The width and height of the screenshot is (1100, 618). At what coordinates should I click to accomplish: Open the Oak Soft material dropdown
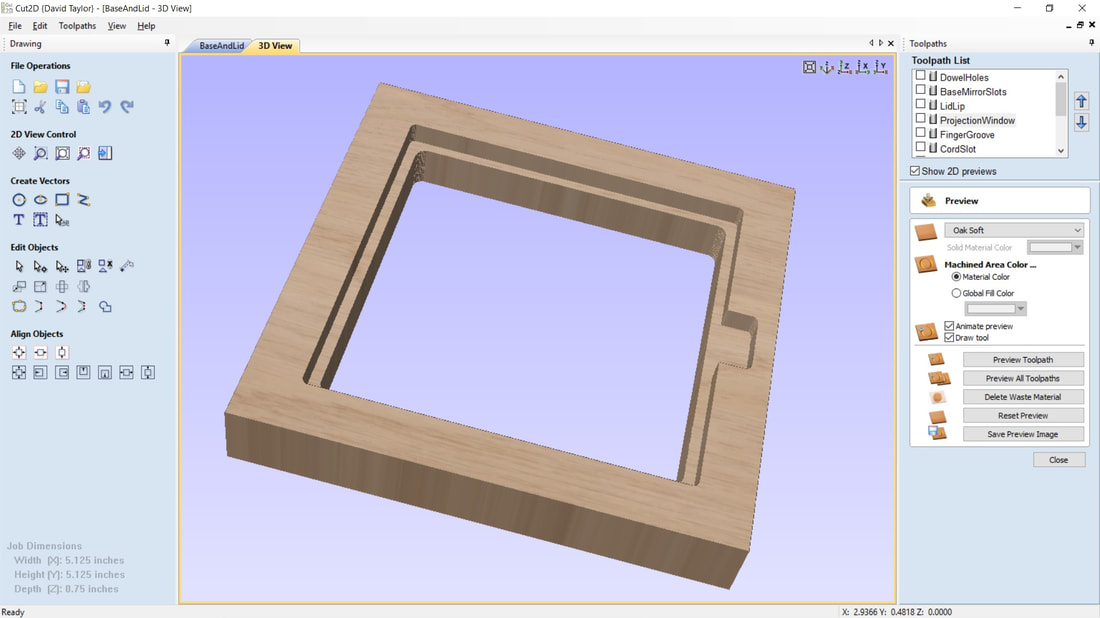click(x=1013, y=230)
